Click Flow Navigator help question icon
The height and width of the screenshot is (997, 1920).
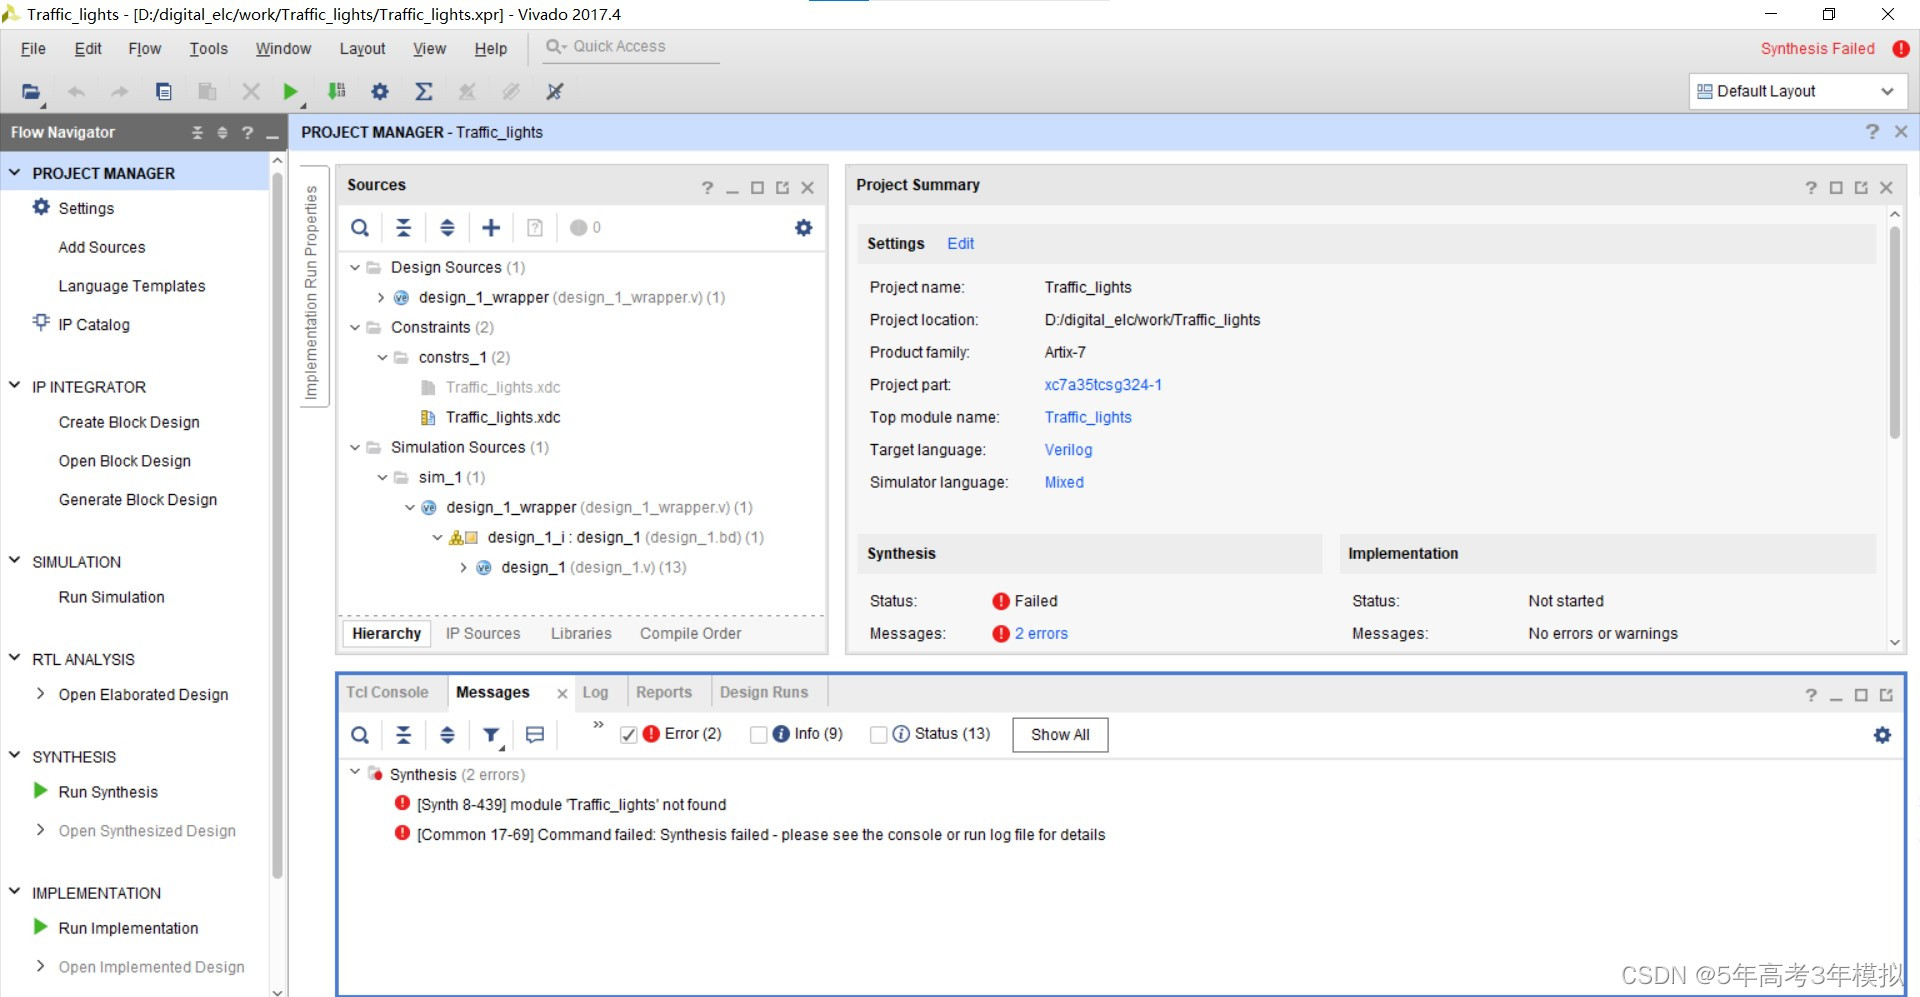point(247,132)
